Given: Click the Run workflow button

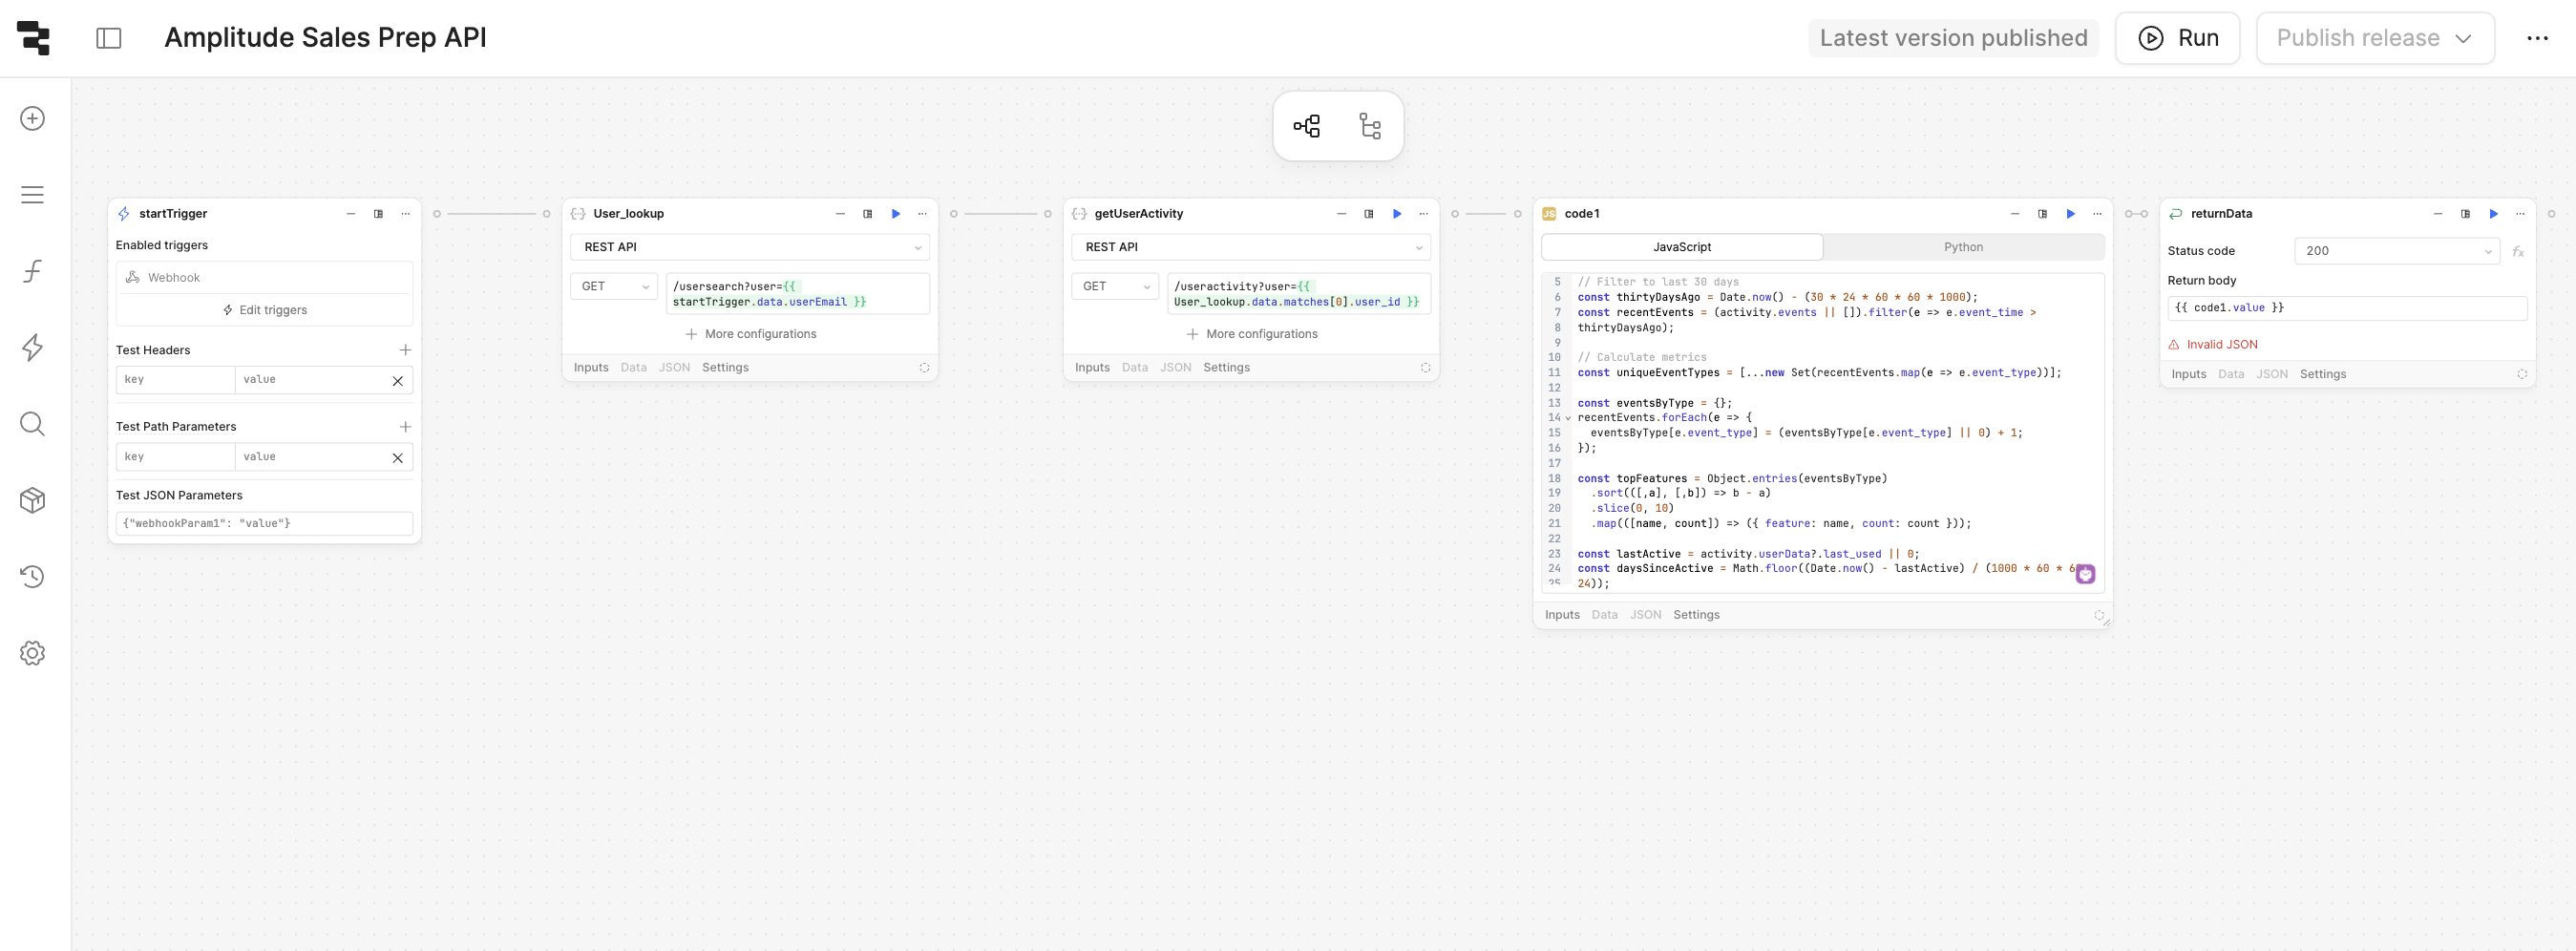Looking at the screenshot, I should click(x=2178, y=38).
